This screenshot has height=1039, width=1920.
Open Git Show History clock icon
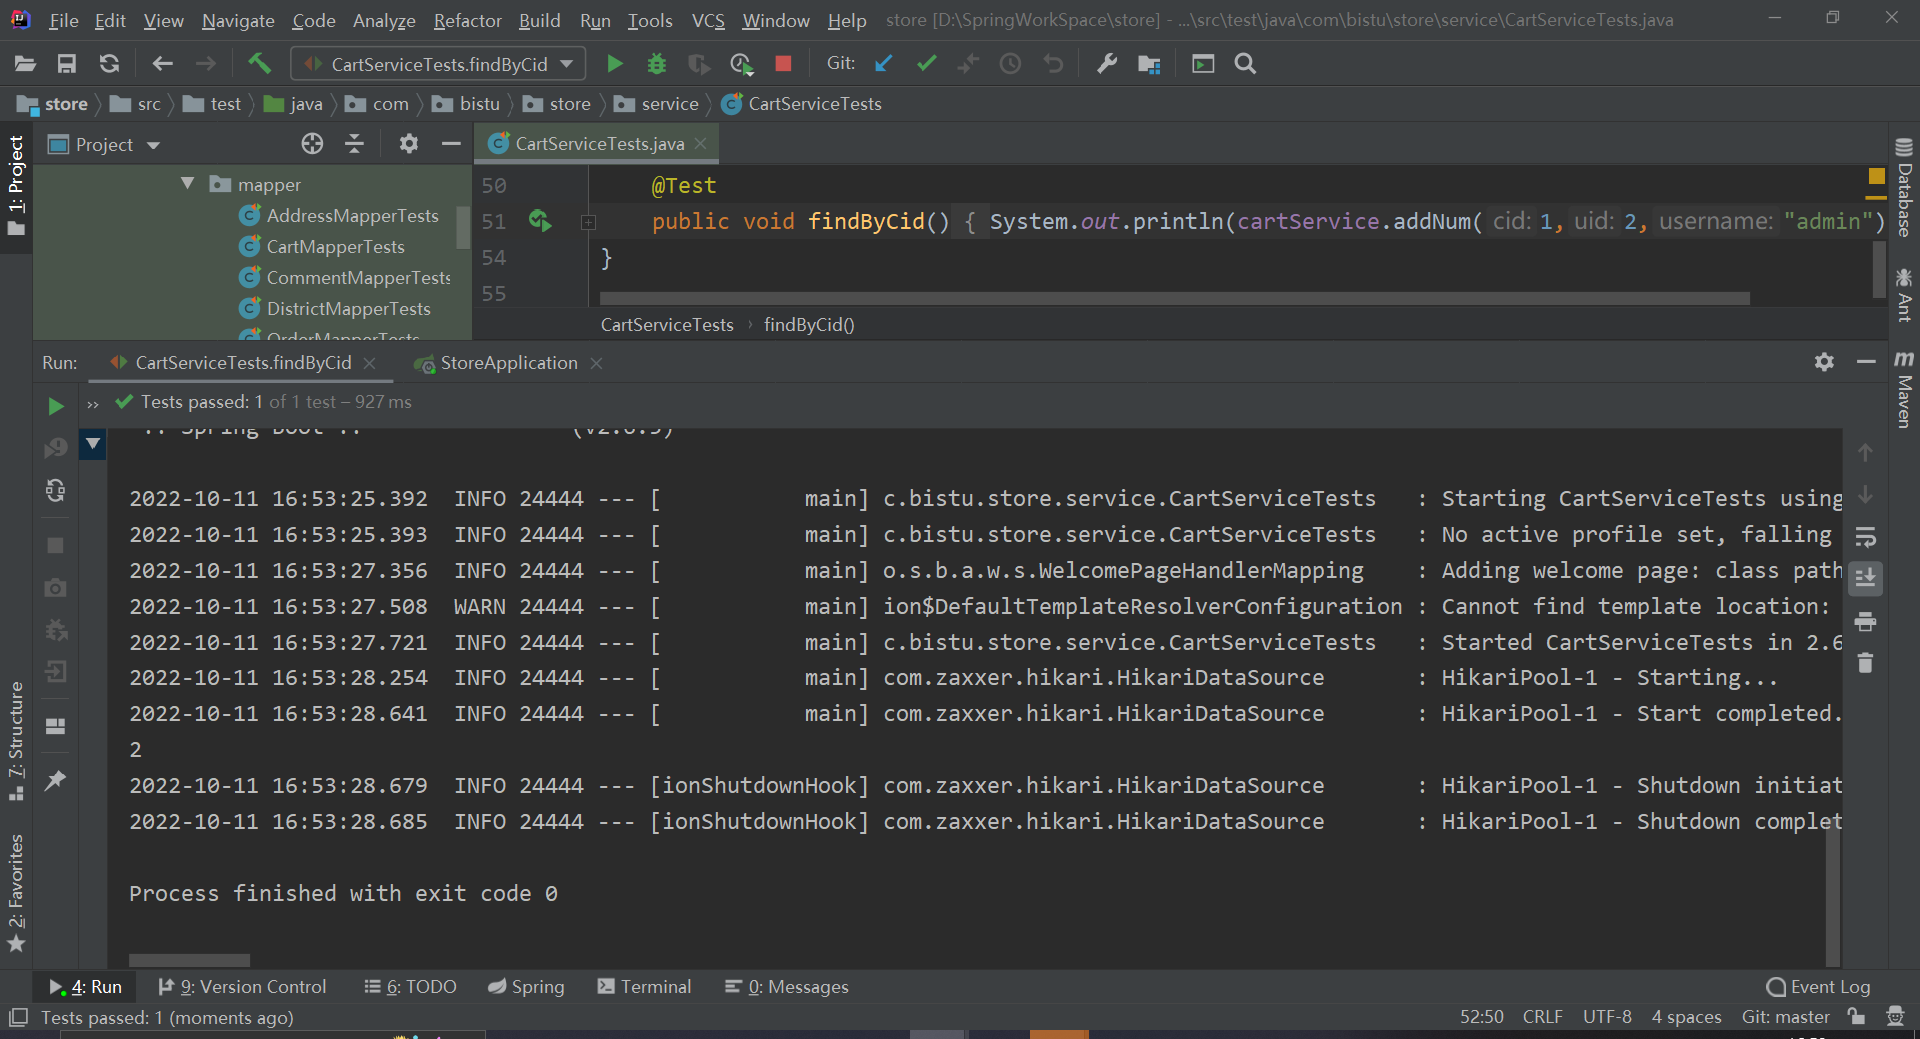pos(1011,64)
